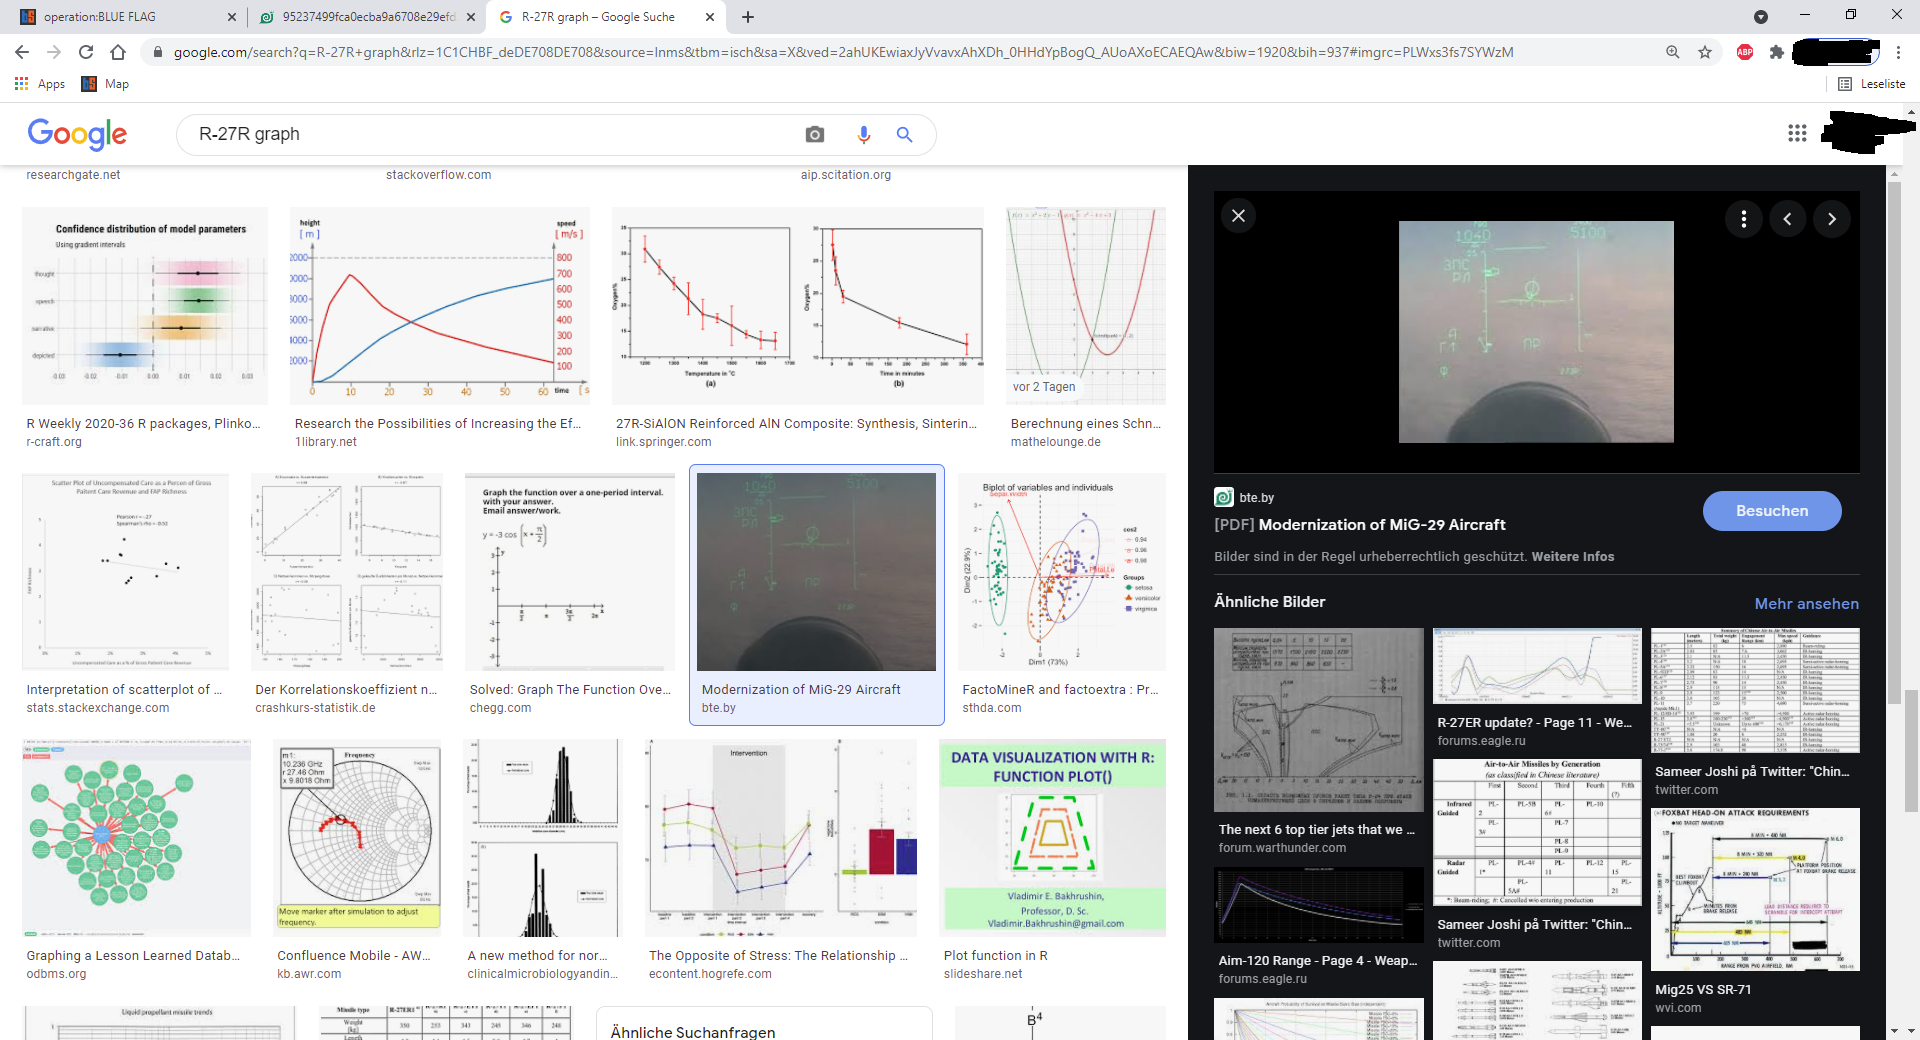Viewport: 1920px width, 1040px height.
Task: Select height and speed graph thumbnail
Action: tap(440, 306)
